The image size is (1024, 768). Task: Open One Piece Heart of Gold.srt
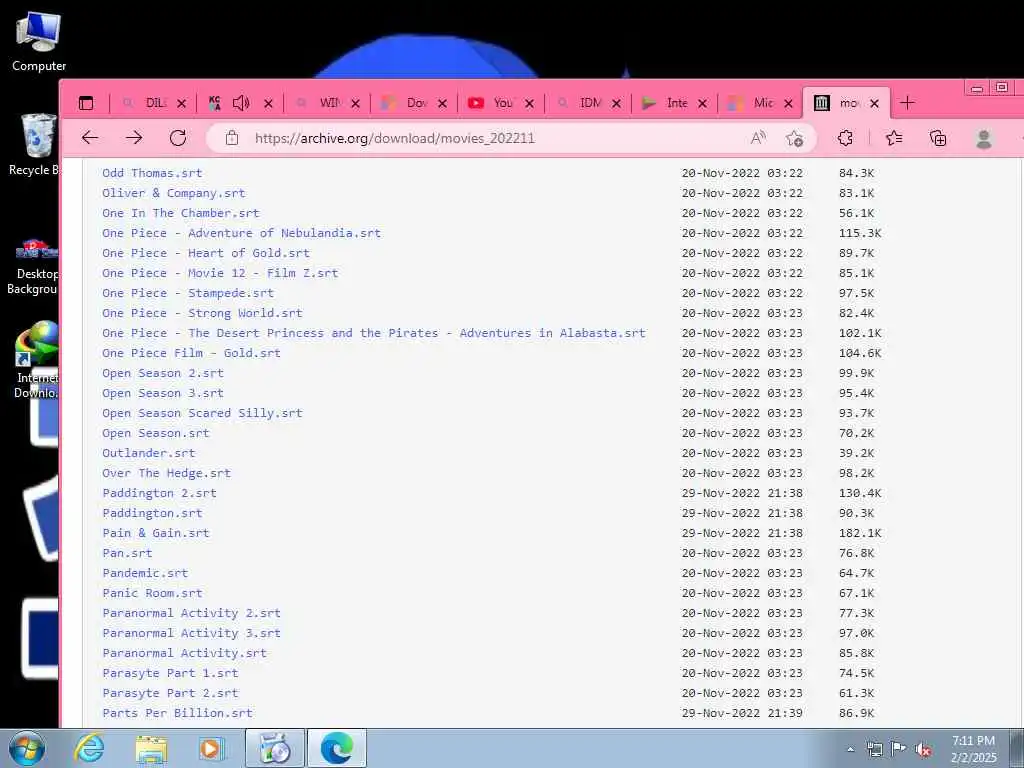(206, 253)
